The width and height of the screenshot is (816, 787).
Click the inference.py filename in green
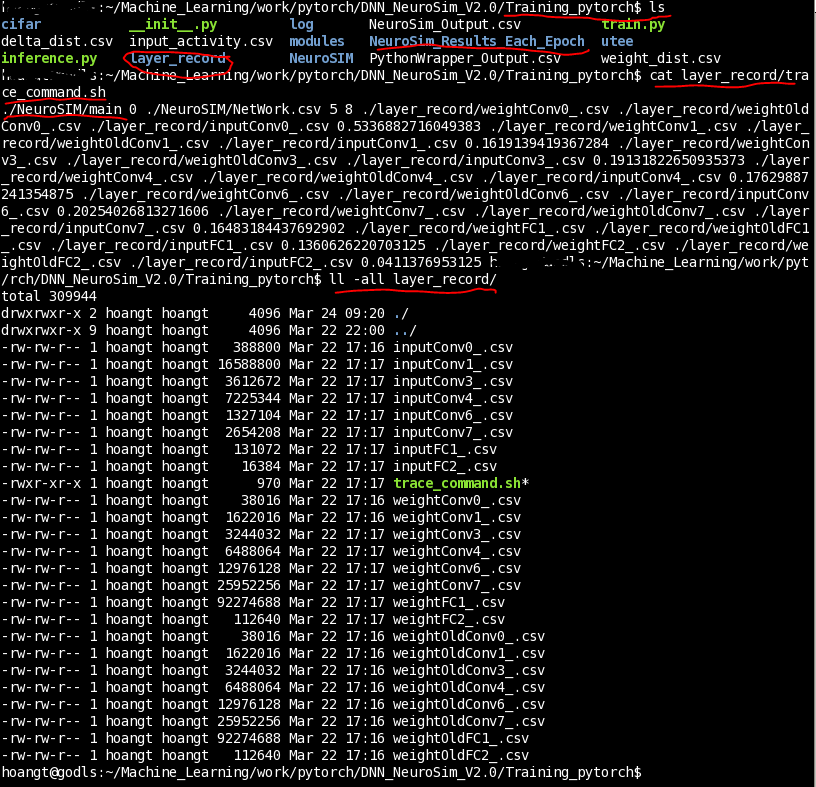(47, 58)
